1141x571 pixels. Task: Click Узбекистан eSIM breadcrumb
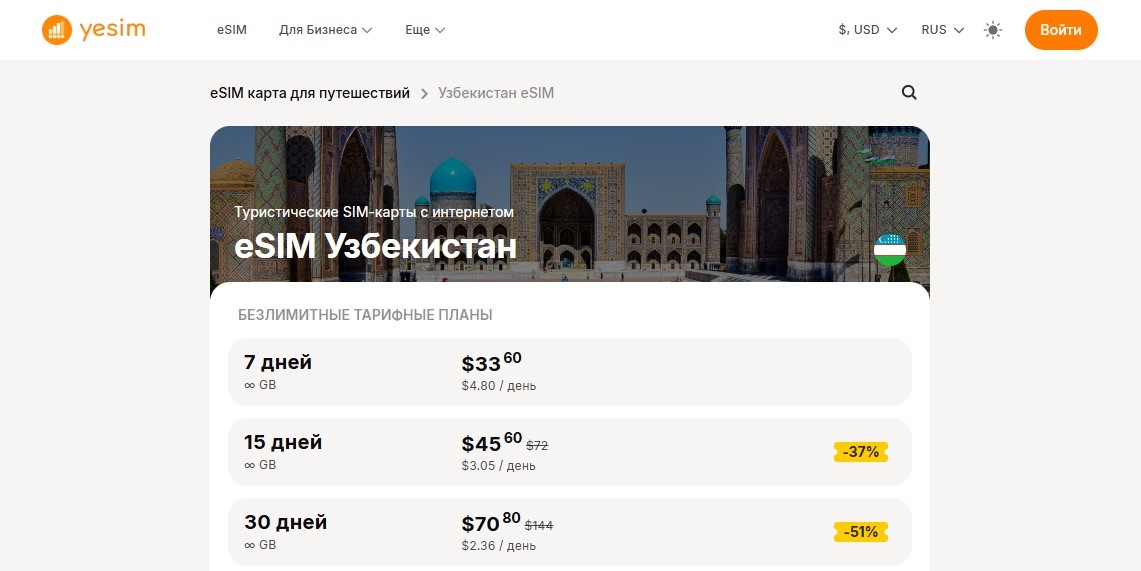click(496, 93)
